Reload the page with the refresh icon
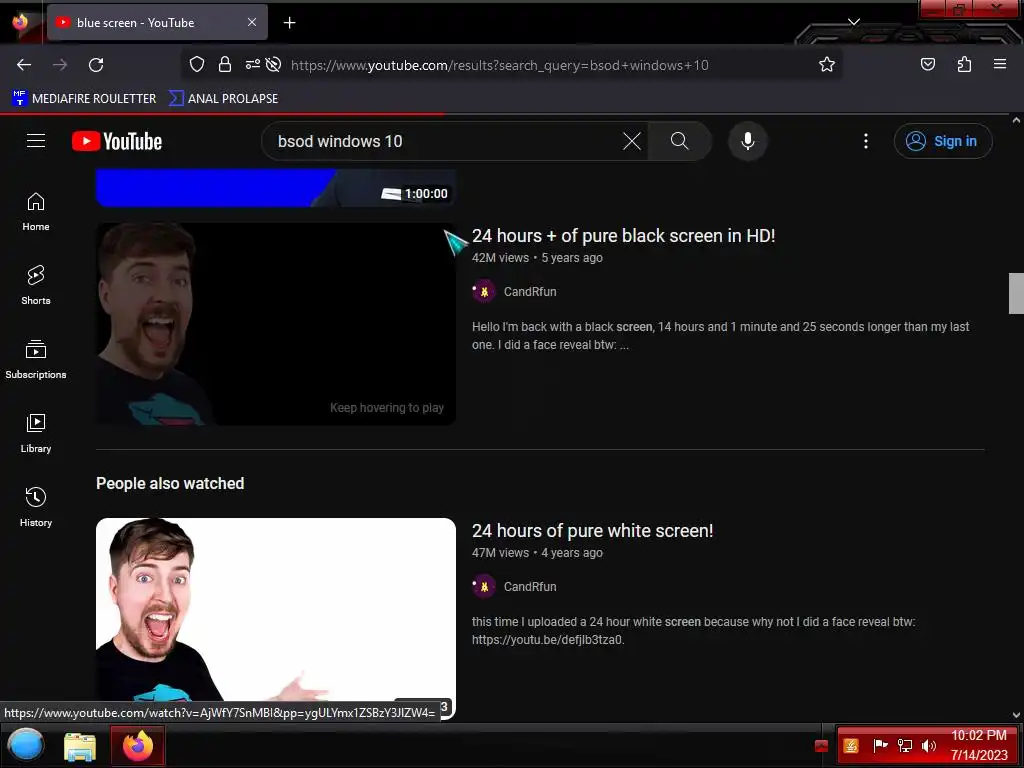This screenshot has height=768, width=1024. [96, 65]
